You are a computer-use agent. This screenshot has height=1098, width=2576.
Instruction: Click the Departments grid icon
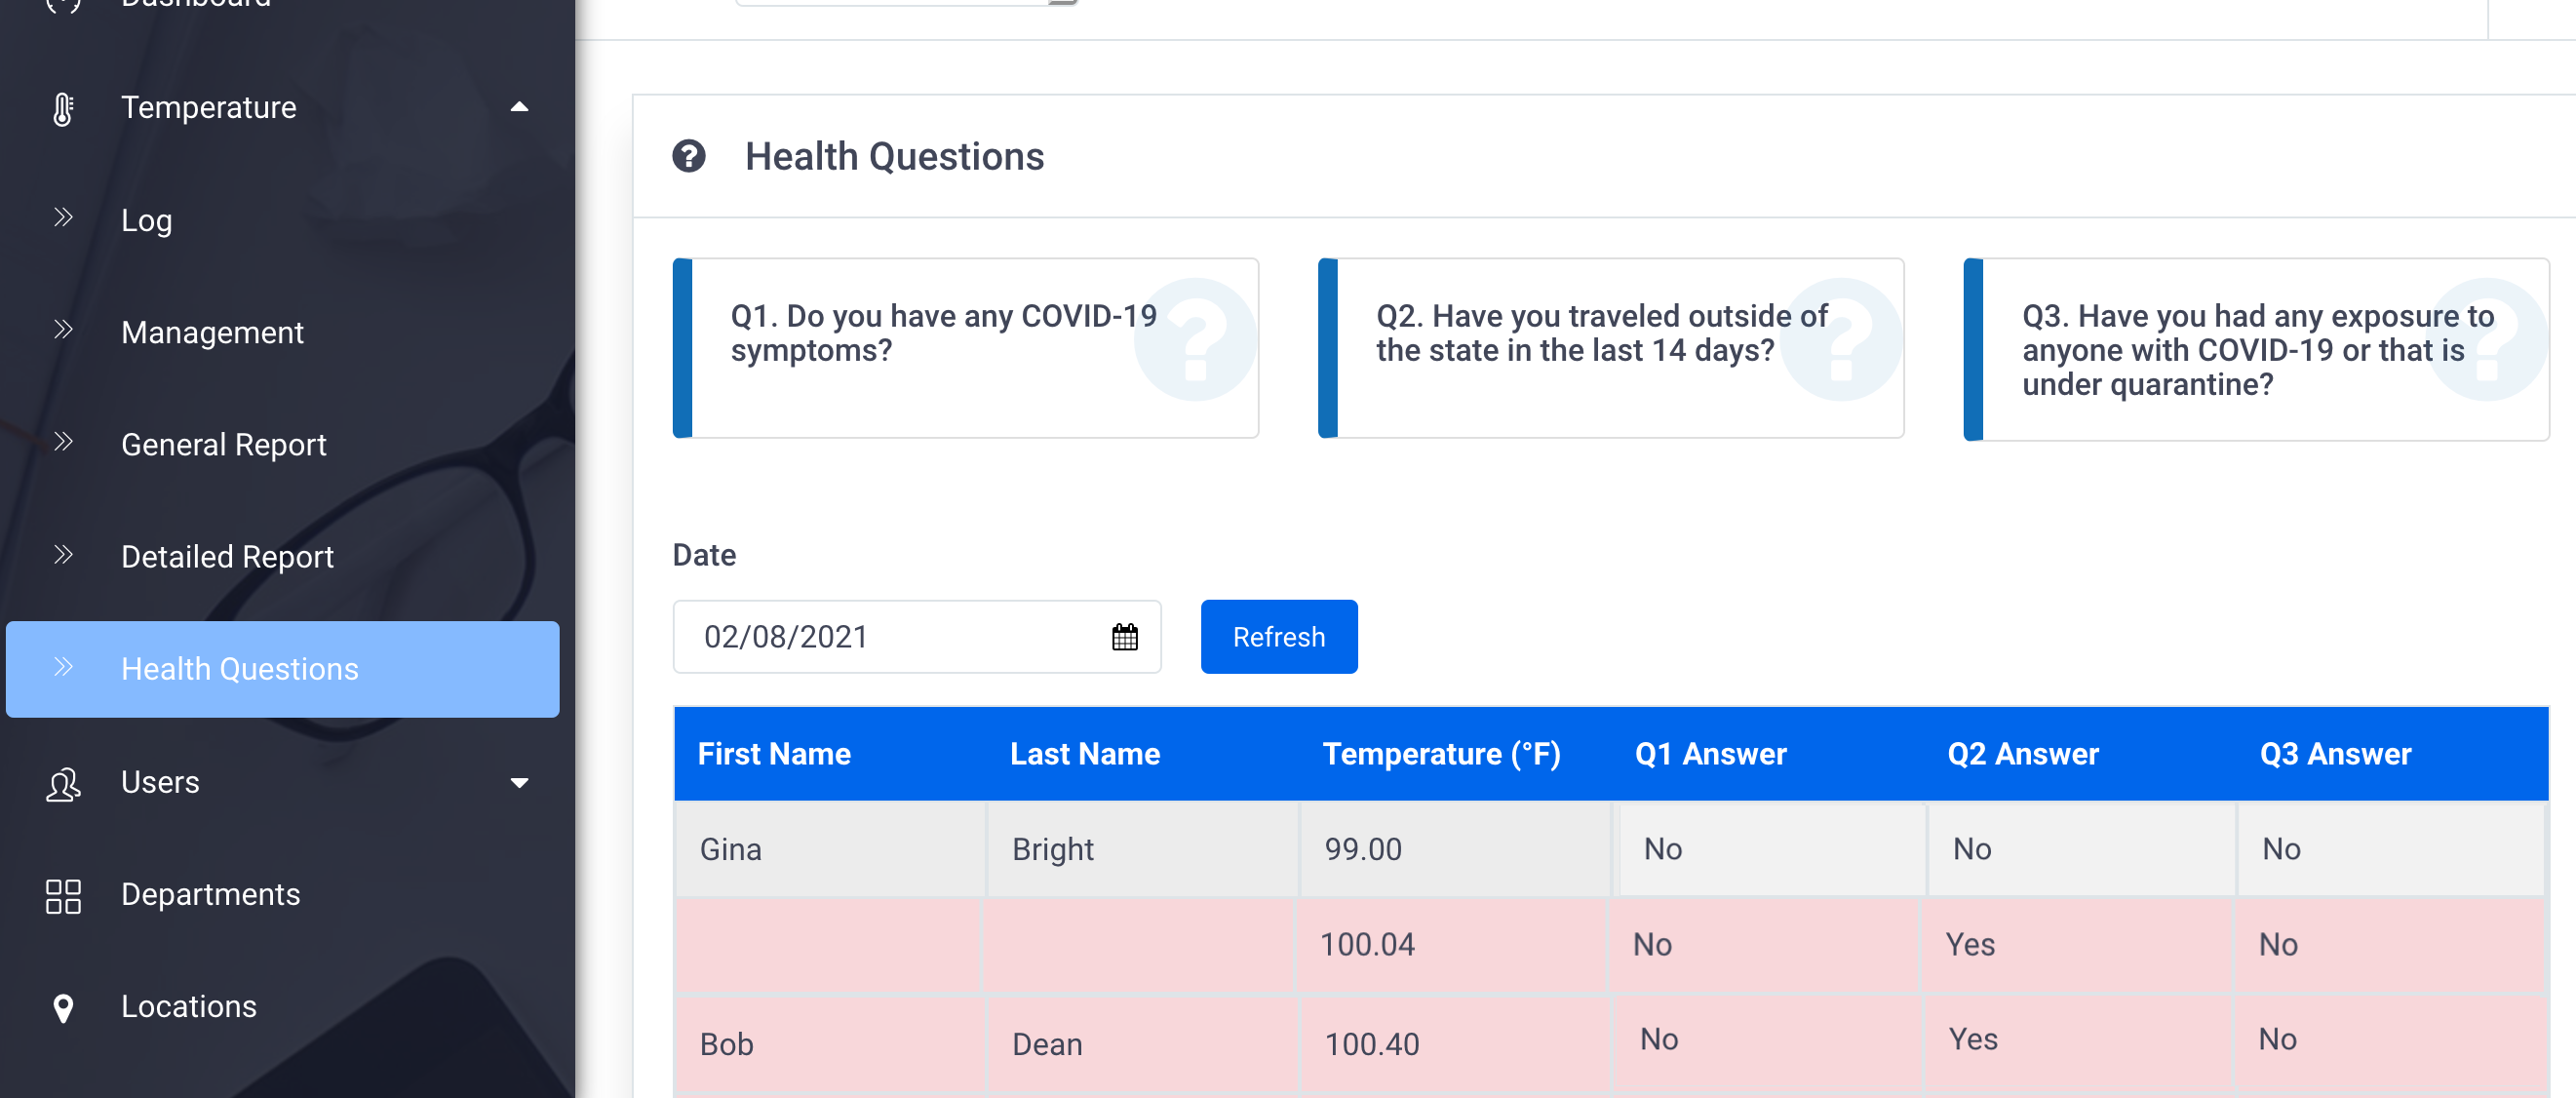coord(63,896)
